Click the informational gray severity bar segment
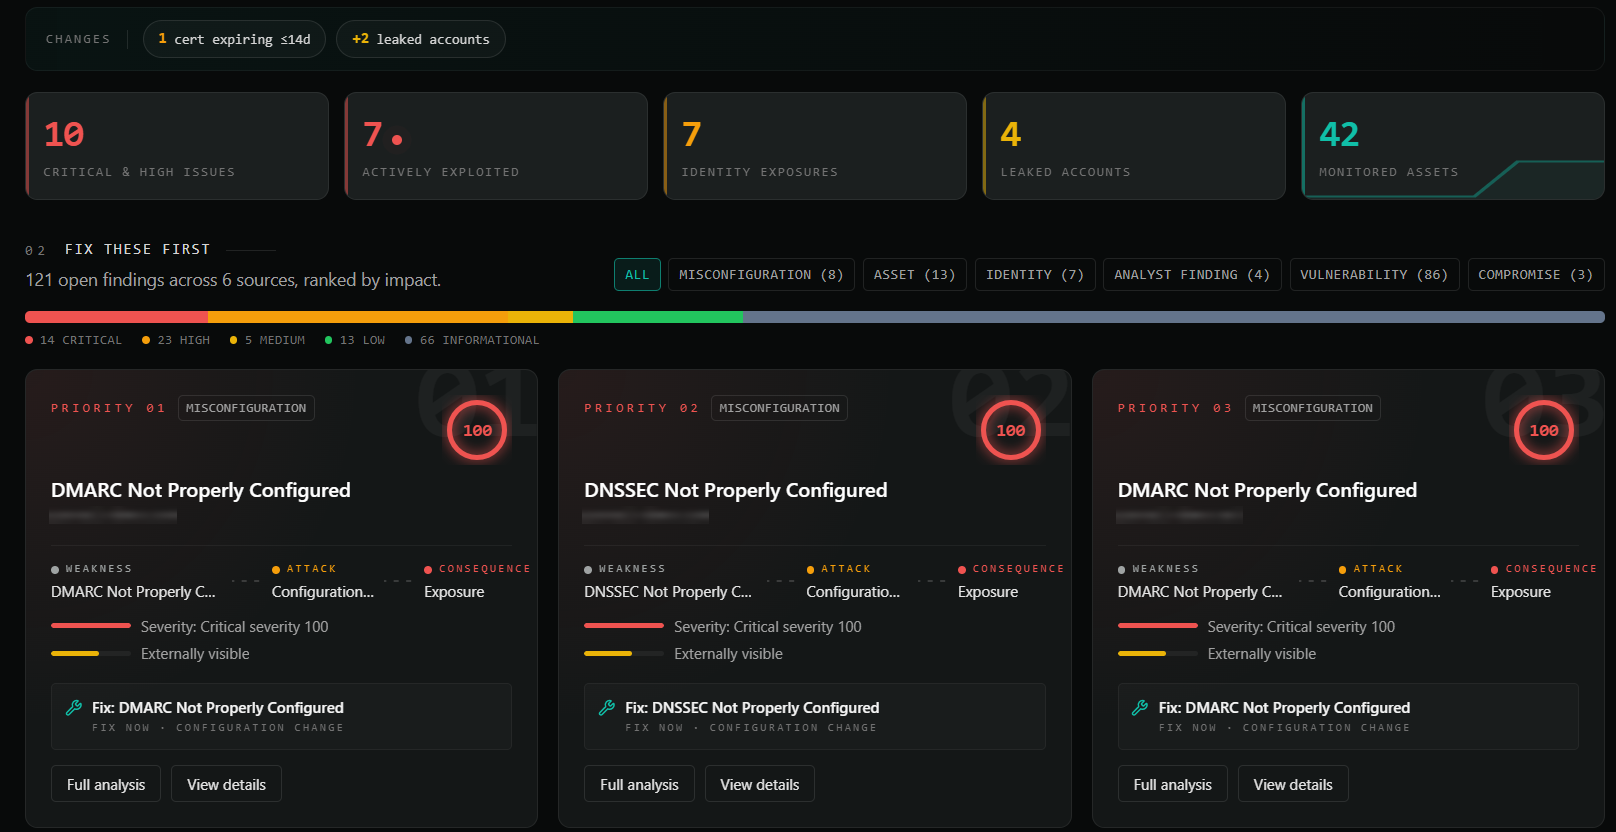The width and height of the screenshot is (1616, 832). 1174,317
